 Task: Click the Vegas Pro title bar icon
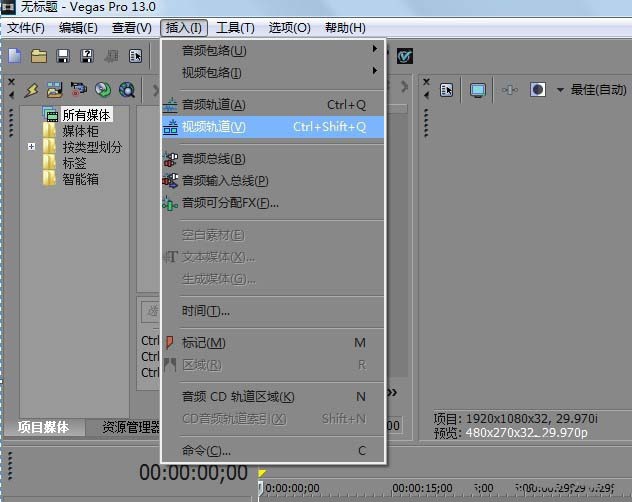coord(8,7)
